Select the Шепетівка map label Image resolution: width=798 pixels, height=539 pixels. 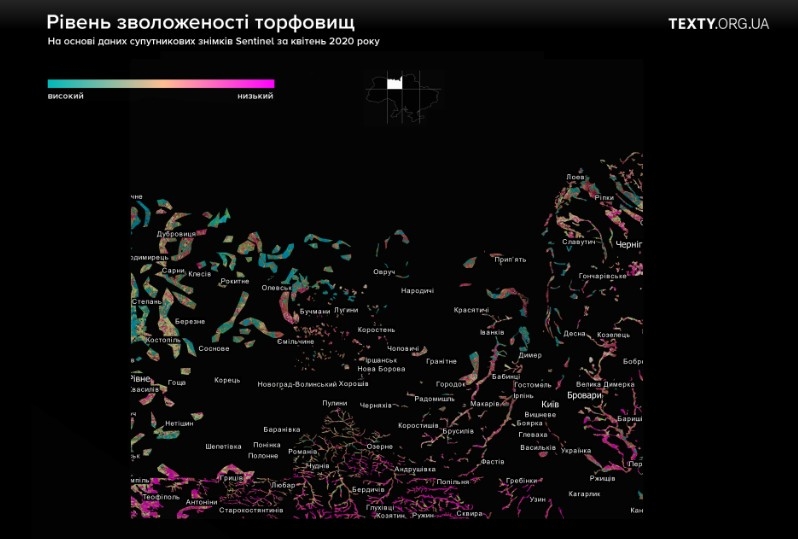[x=223, y=446]
